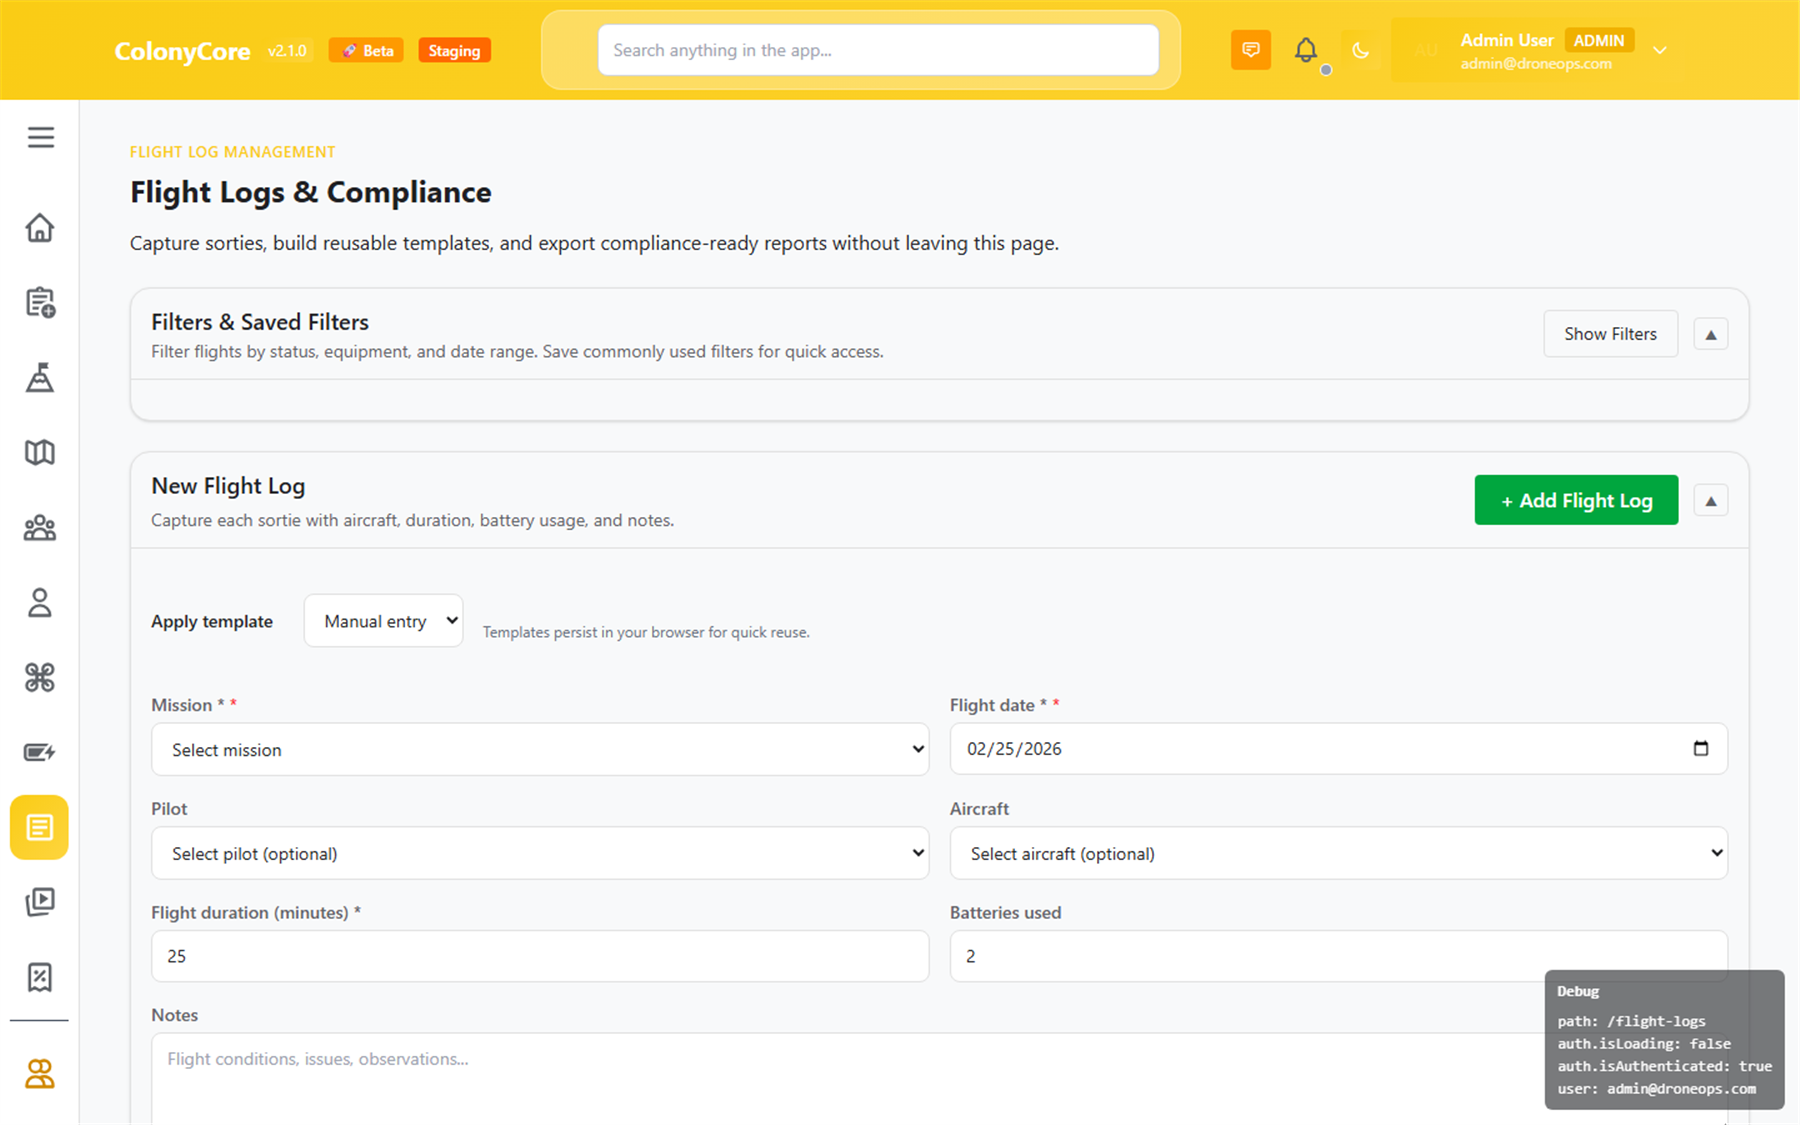The image size is (1800, 1125).
Task: Open the orange feedback message icon
Action: (1250, 50)
